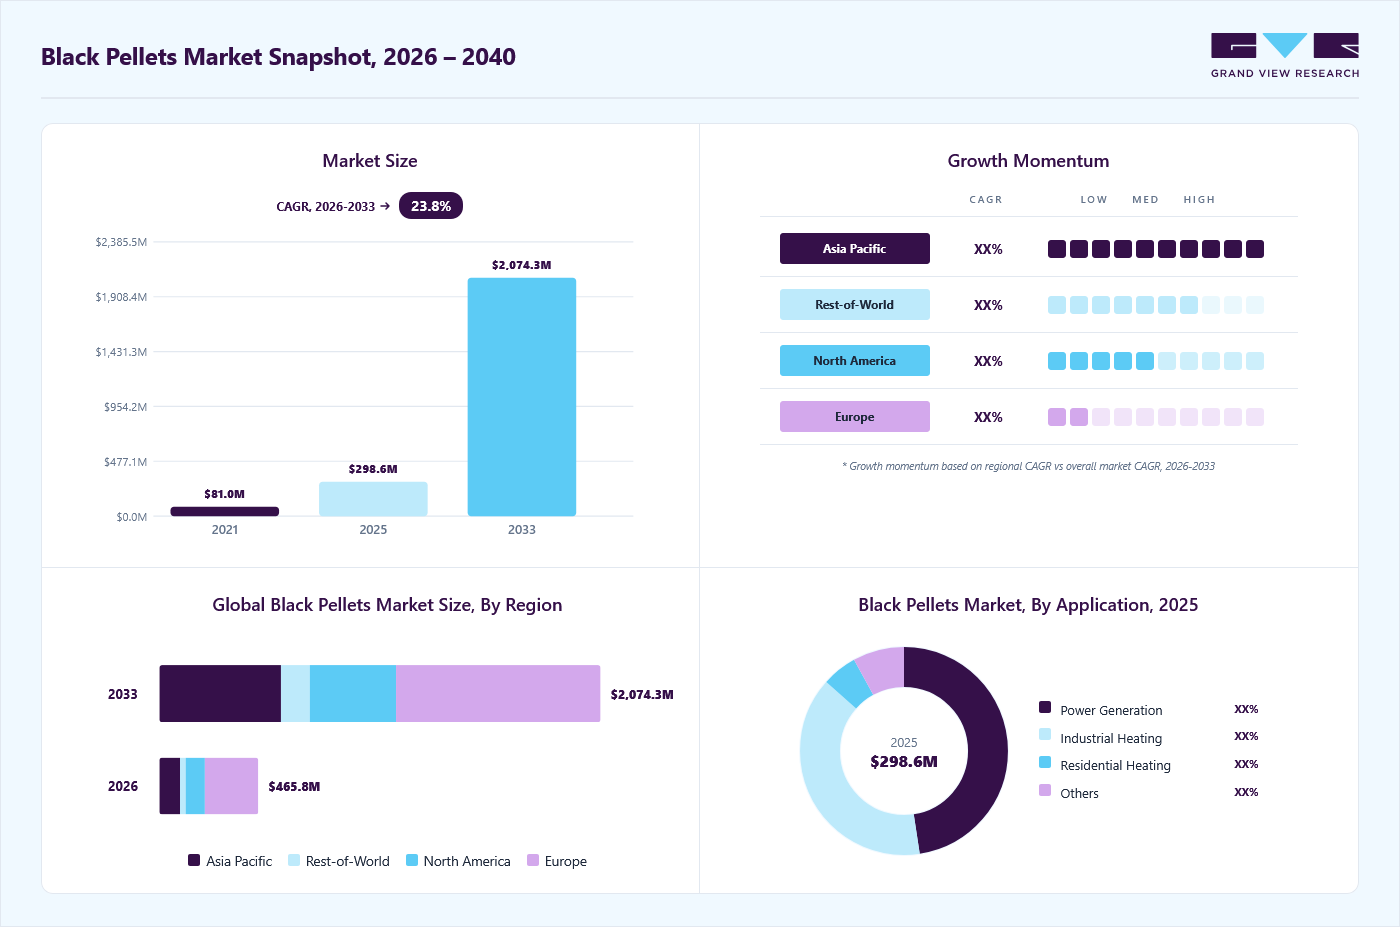Click the Asia Pacific segment of the 2033 bar
1400x927 pixels.
click(220, 693)
